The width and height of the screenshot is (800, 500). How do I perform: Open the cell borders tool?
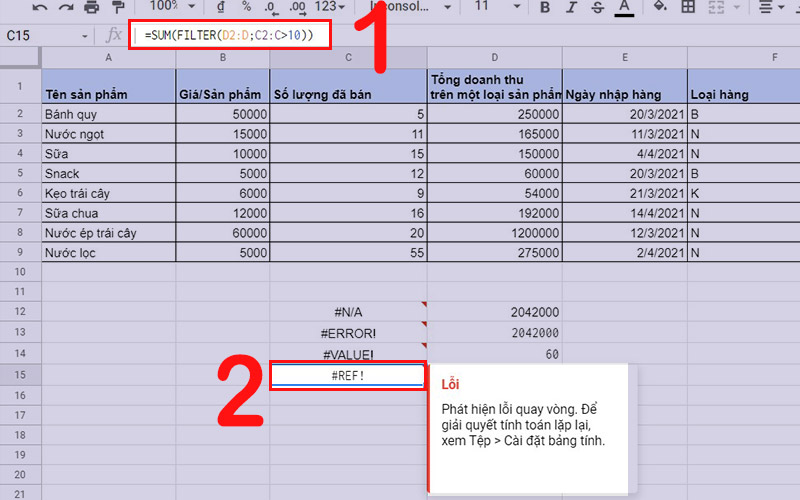pos(688,7)
